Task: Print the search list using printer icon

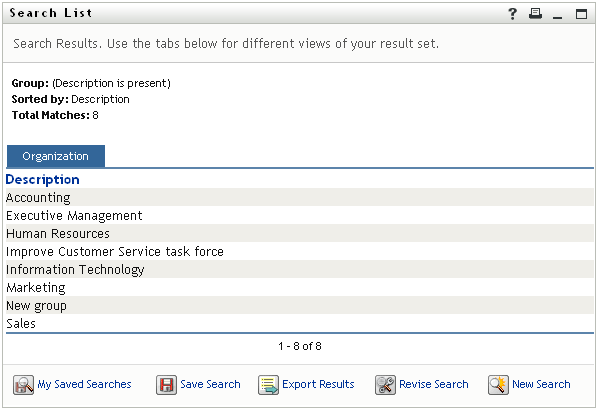Action: tap(535, 14)
